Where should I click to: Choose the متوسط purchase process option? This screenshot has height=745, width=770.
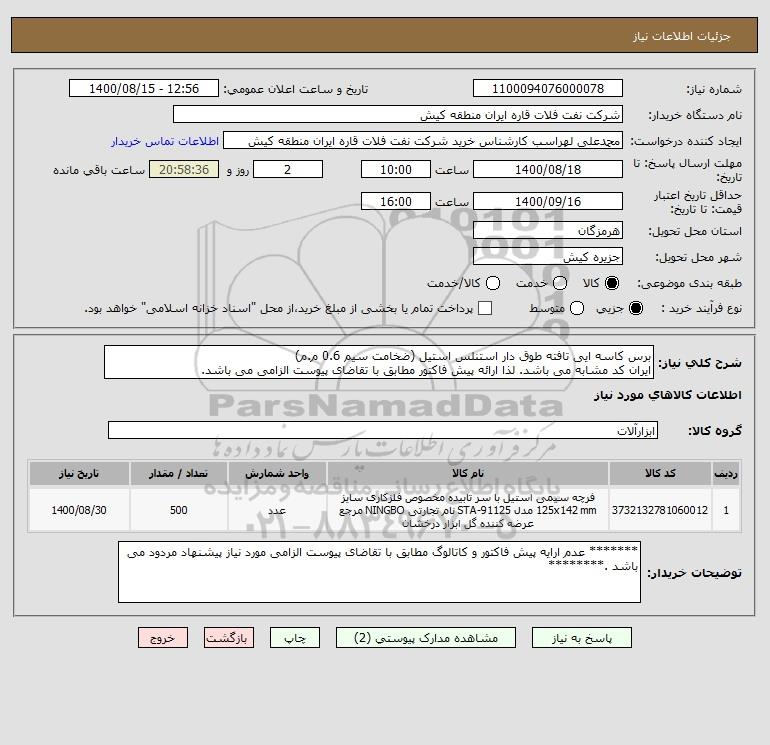click(577, 308)
